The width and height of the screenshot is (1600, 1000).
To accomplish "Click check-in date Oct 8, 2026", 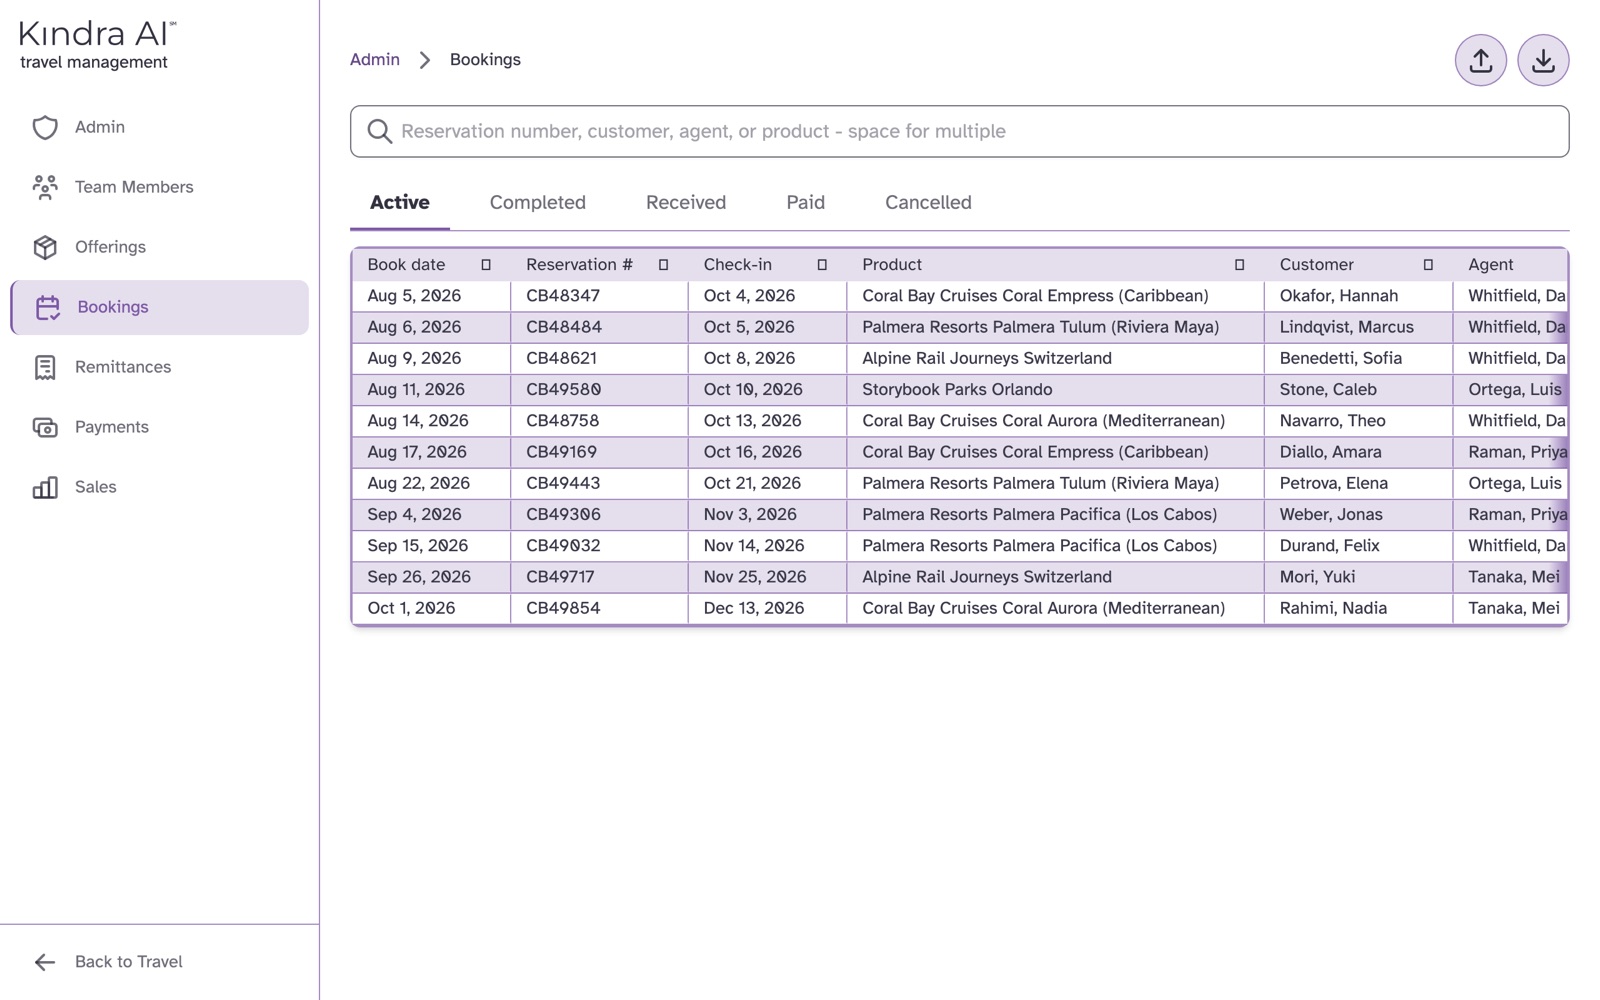I will pos(749,358).
